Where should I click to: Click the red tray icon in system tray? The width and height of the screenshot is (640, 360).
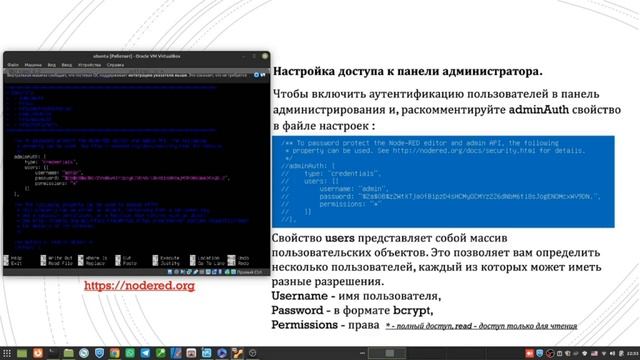(529, 353)
